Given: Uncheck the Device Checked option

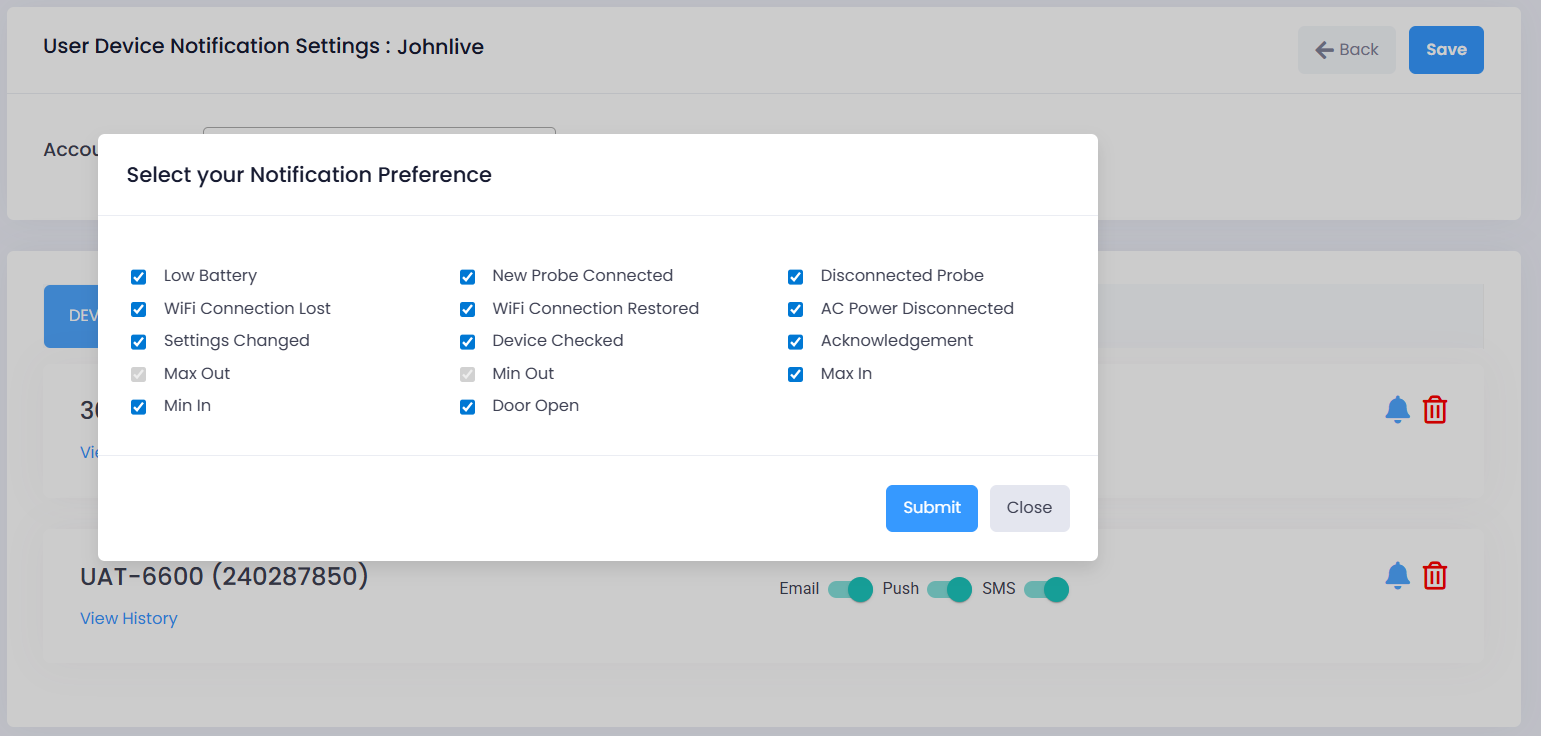Looking at the screenshot, I should 467,342.
